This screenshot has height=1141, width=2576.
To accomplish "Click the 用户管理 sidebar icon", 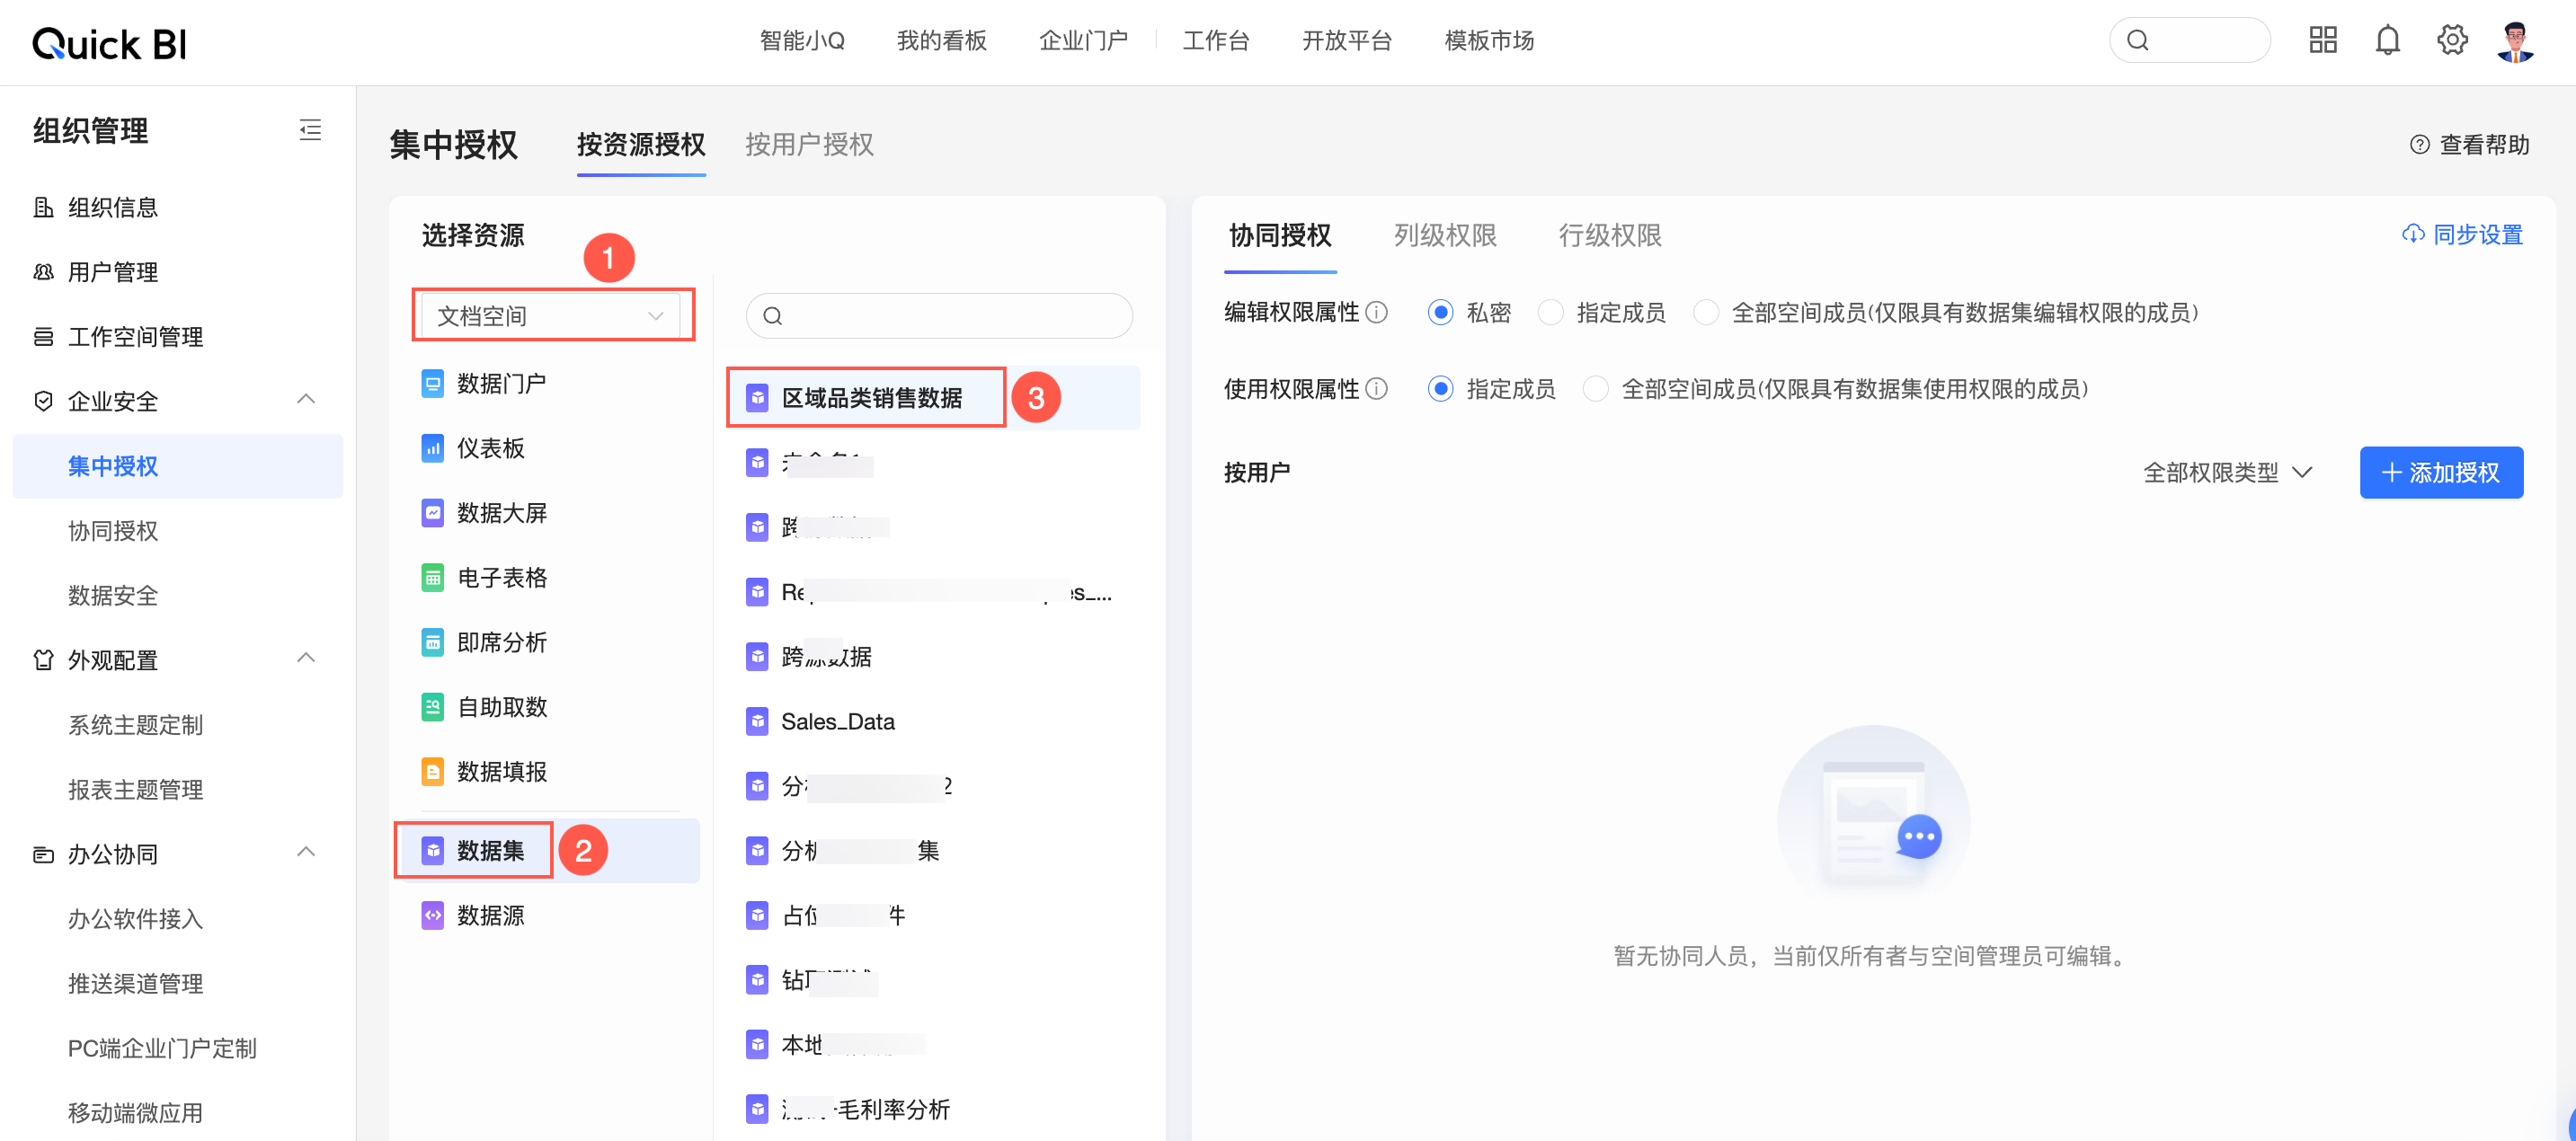I will (x=43, y=272).
